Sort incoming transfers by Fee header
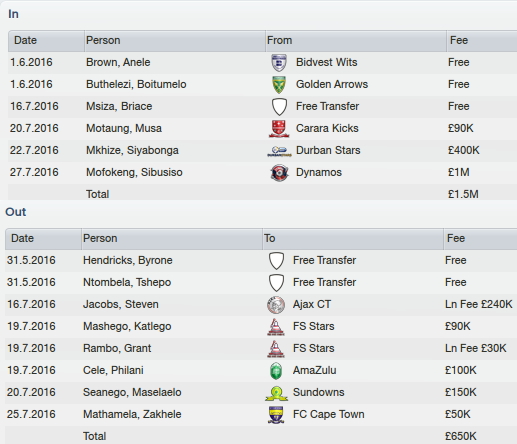The height and width of the screenshot is (444, 517). pyautogui.click(x=481, y=41)
